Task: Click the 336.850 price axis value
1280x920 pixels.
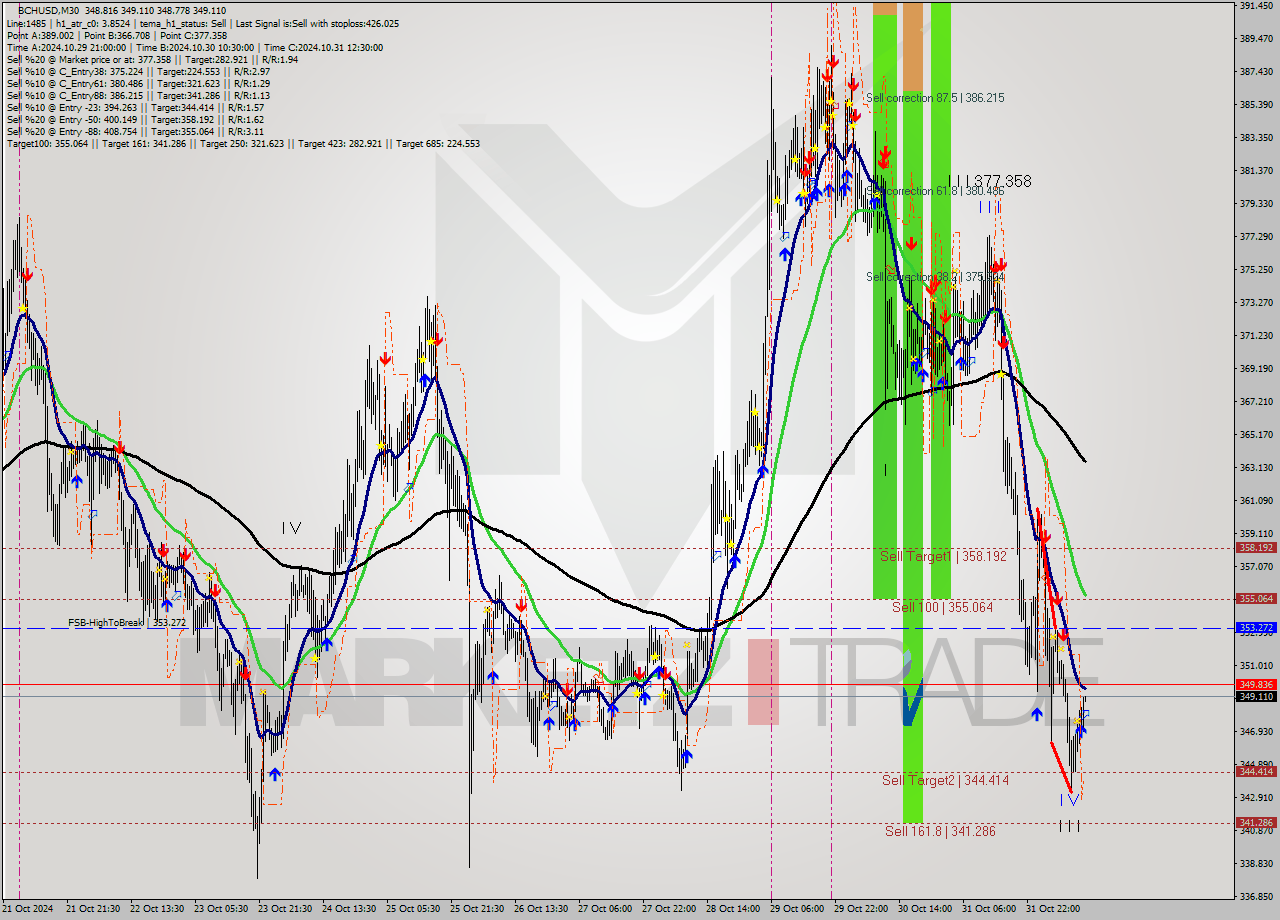Action: (x=1256, y=896)
